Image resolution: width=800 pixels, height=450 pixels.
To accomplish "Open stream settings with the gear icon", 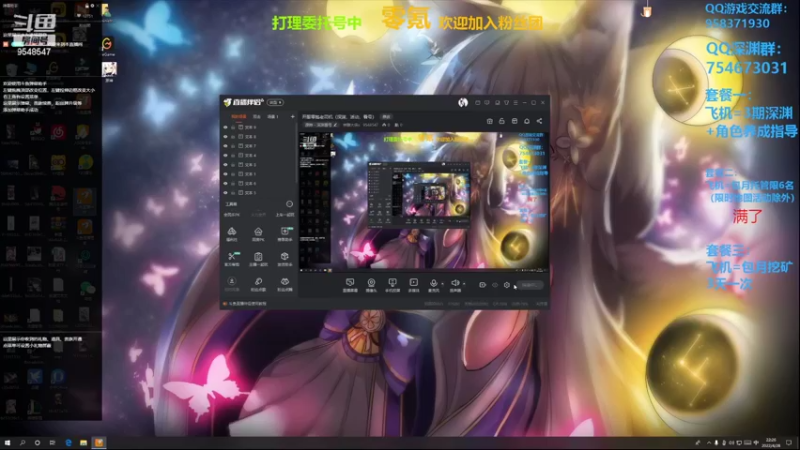I will tap(507, 285).
